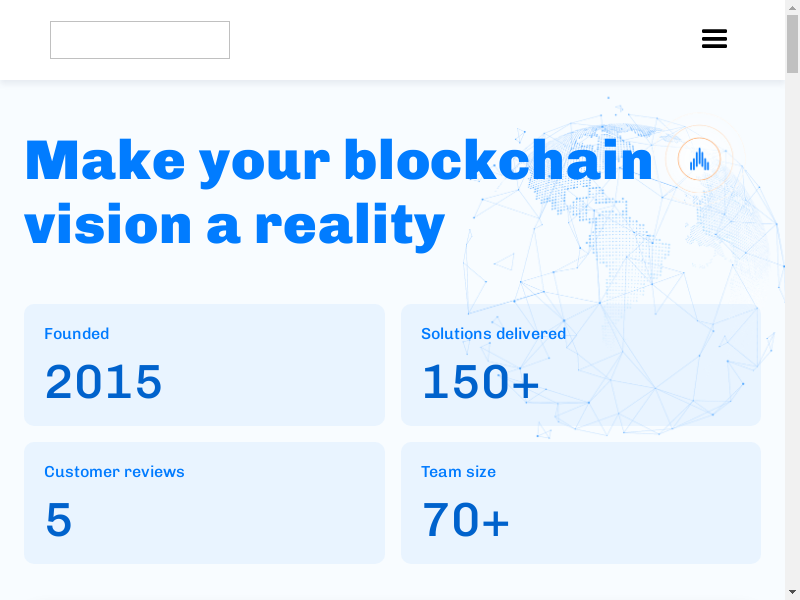Click the empty logo box in the header
This screenshot has height=600, width=800.
140,40
